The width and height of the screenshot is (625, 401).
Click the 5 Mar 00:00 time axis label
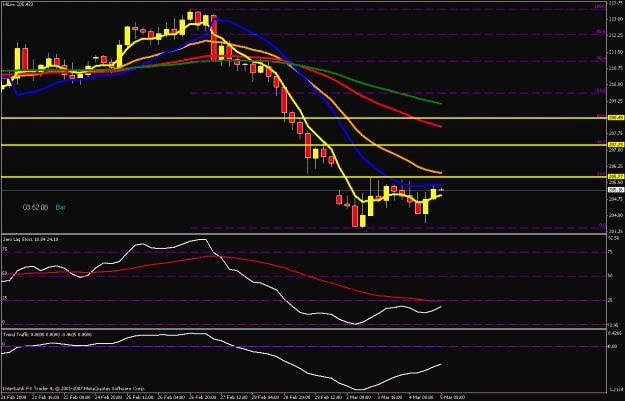[453, 397]
